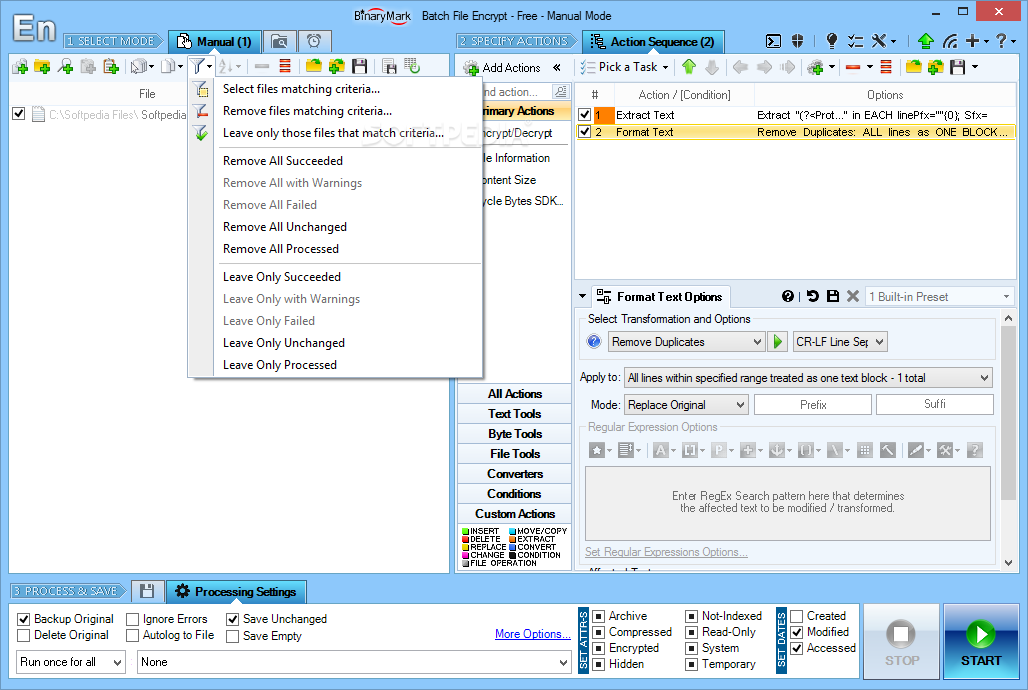Click the wireless signal feed icon

949,41
